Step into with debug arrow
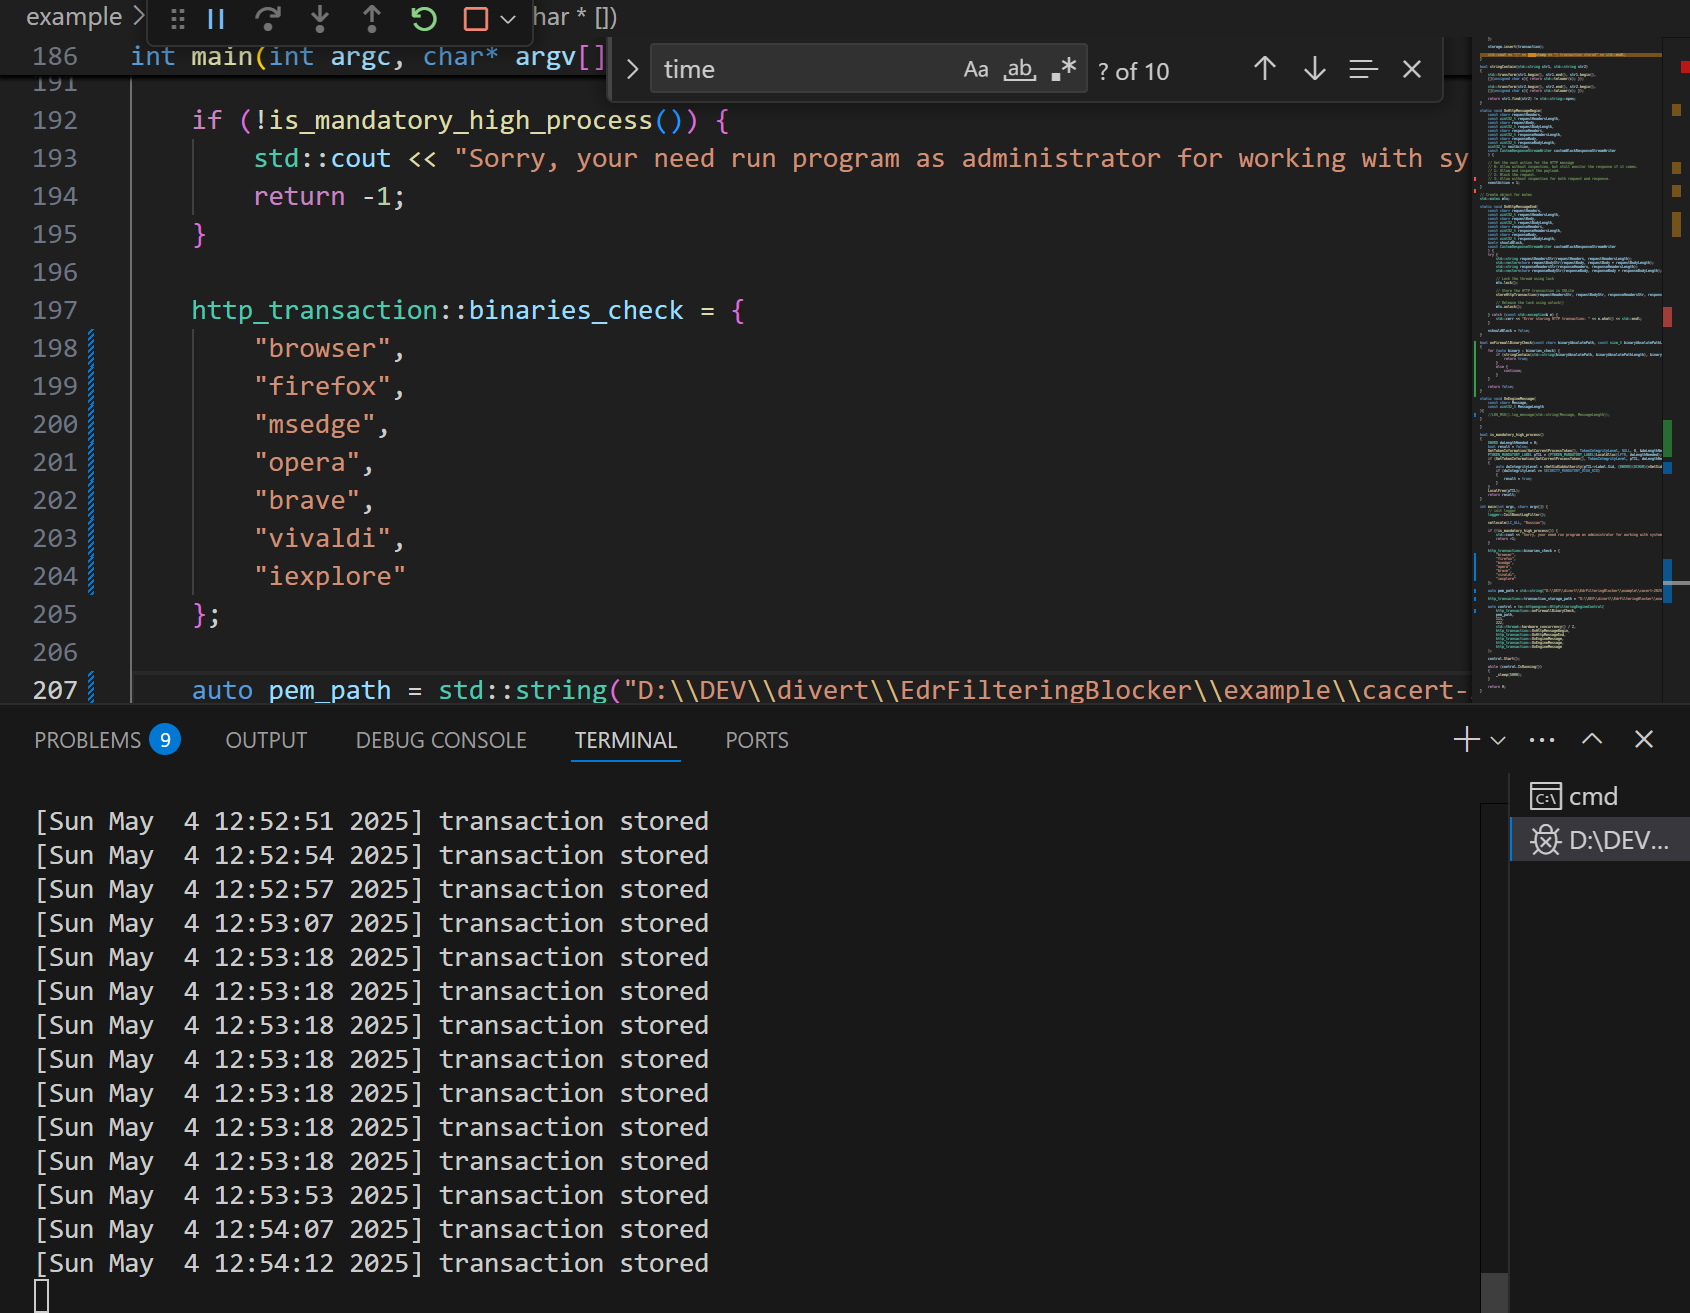1690x1313 pixels. (x=320, y=19)
